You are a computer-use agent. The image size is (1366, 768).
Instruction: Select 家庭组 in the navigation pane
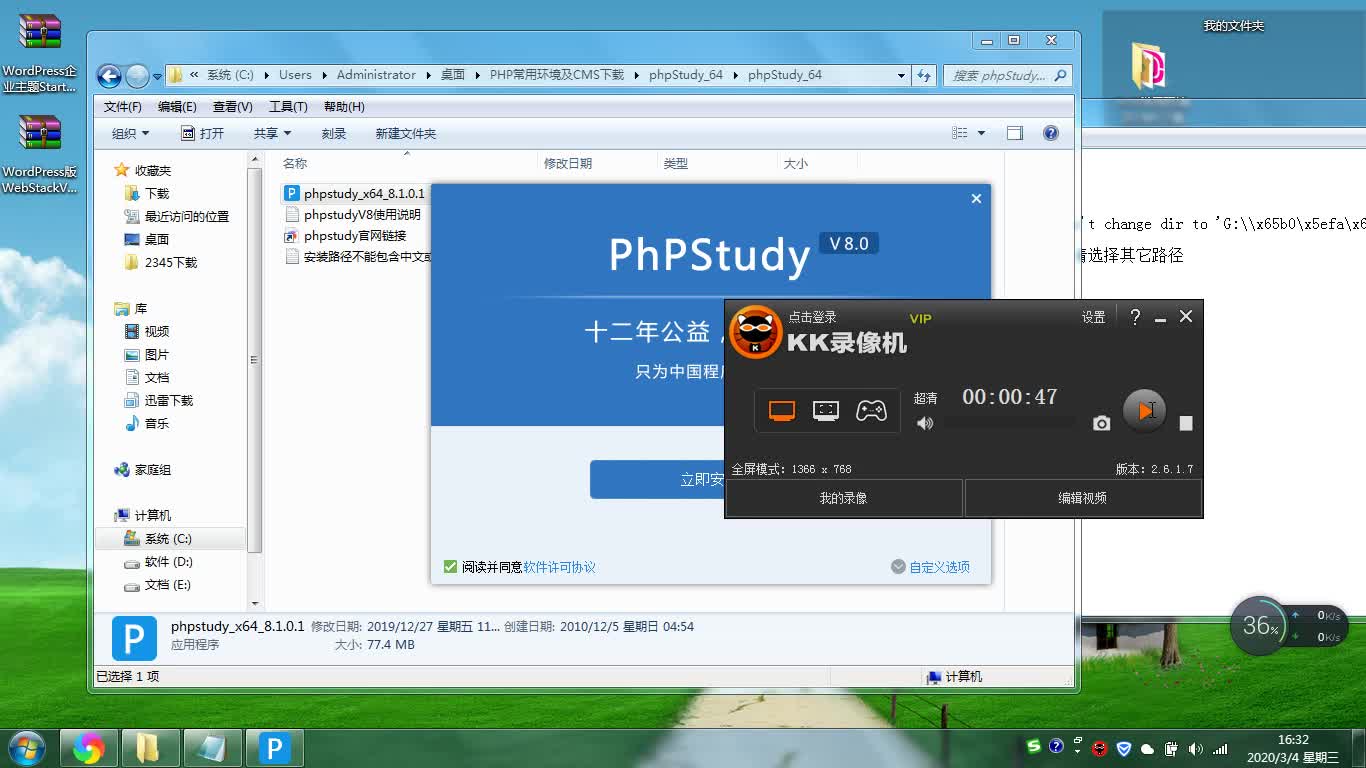click(142, 470)
